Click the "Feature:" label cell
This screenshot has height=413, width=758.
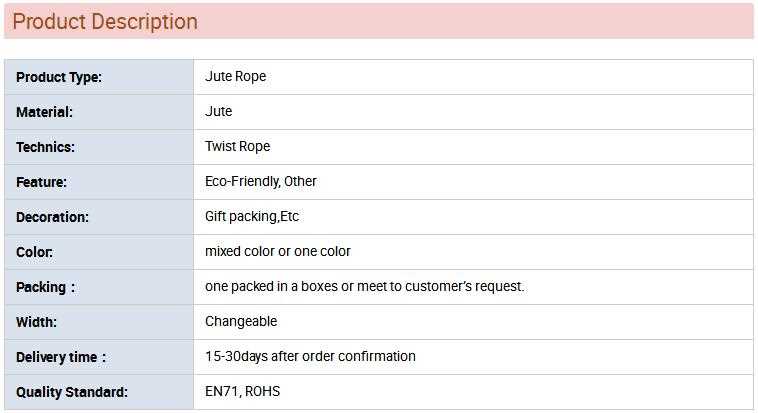(42, 182)
